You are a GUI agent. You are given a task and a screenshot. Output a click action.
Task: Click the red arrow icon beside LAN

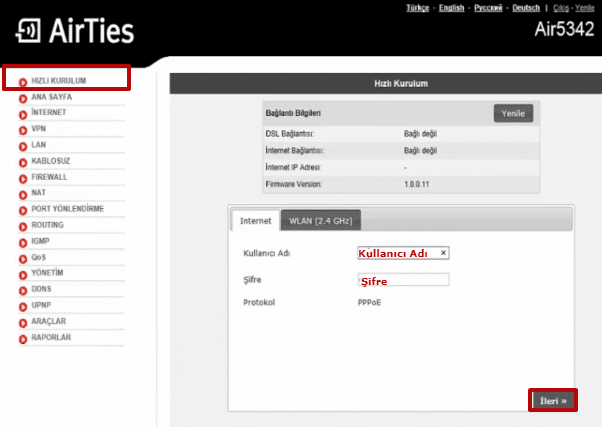[x=23, y=147]
